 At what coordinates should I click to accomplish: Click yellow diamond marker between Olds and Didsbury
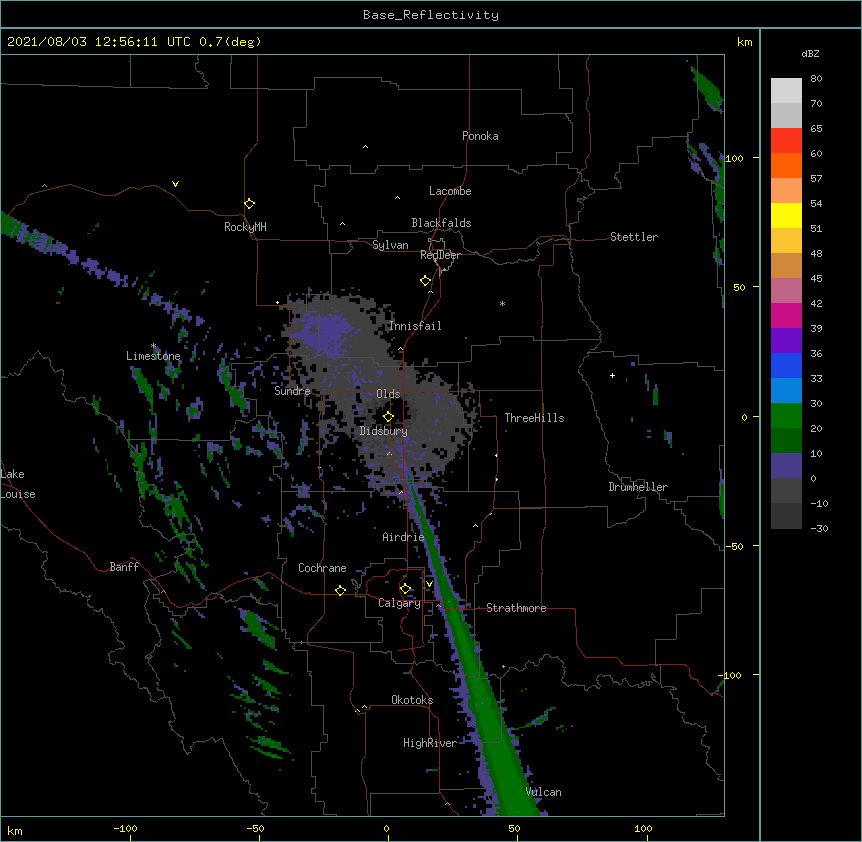[388, 417]
